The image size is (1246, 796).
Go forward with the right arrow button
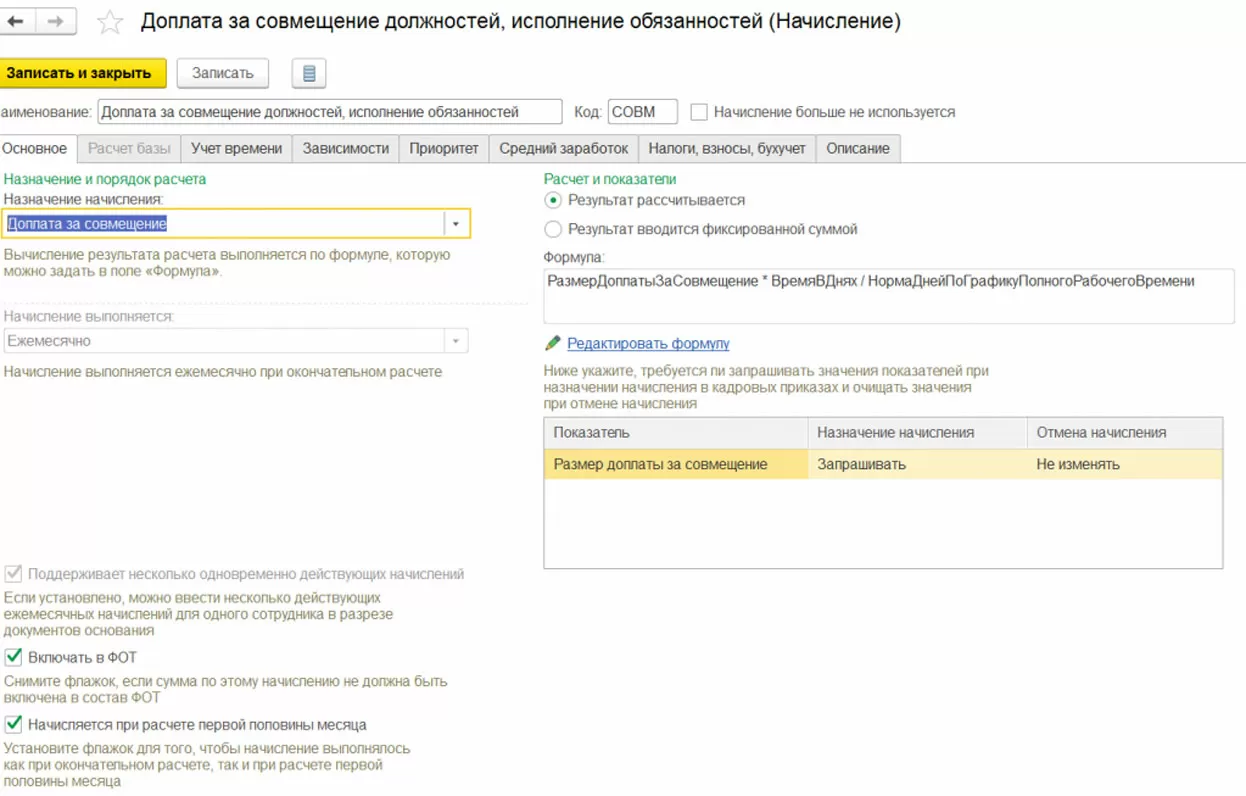[57, 21]
